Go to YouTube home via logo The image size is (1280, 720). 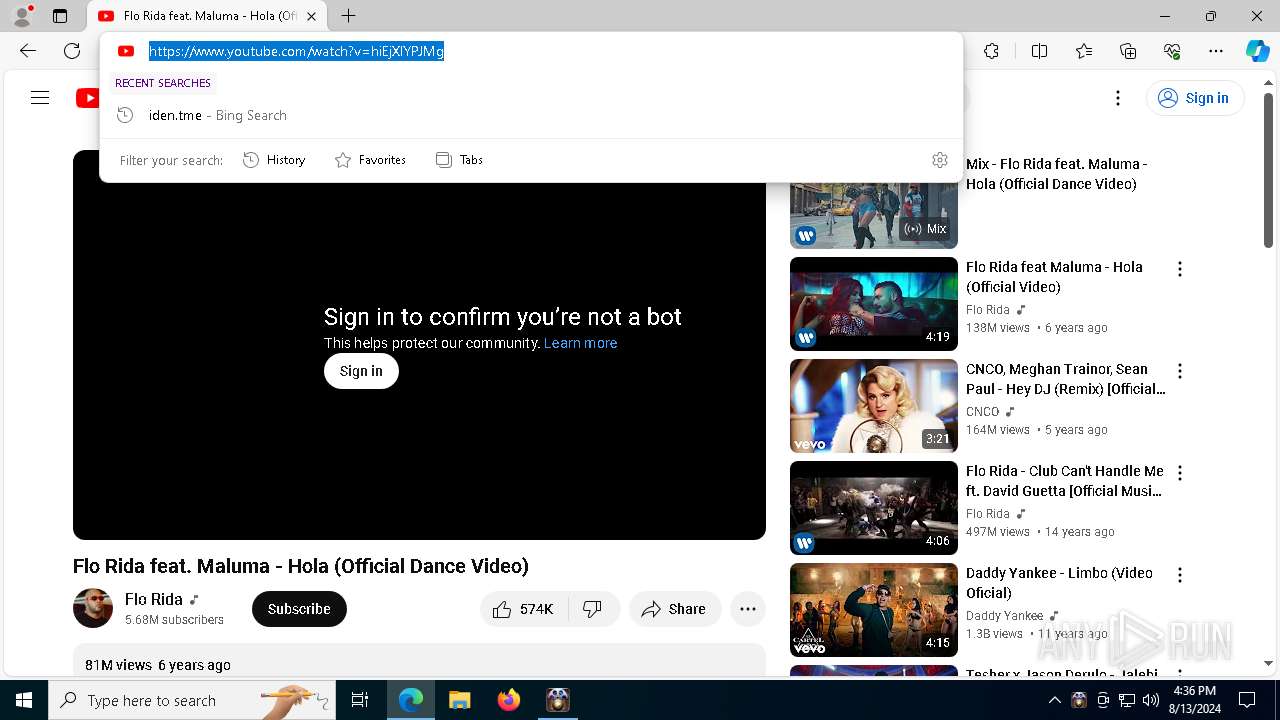88,97
